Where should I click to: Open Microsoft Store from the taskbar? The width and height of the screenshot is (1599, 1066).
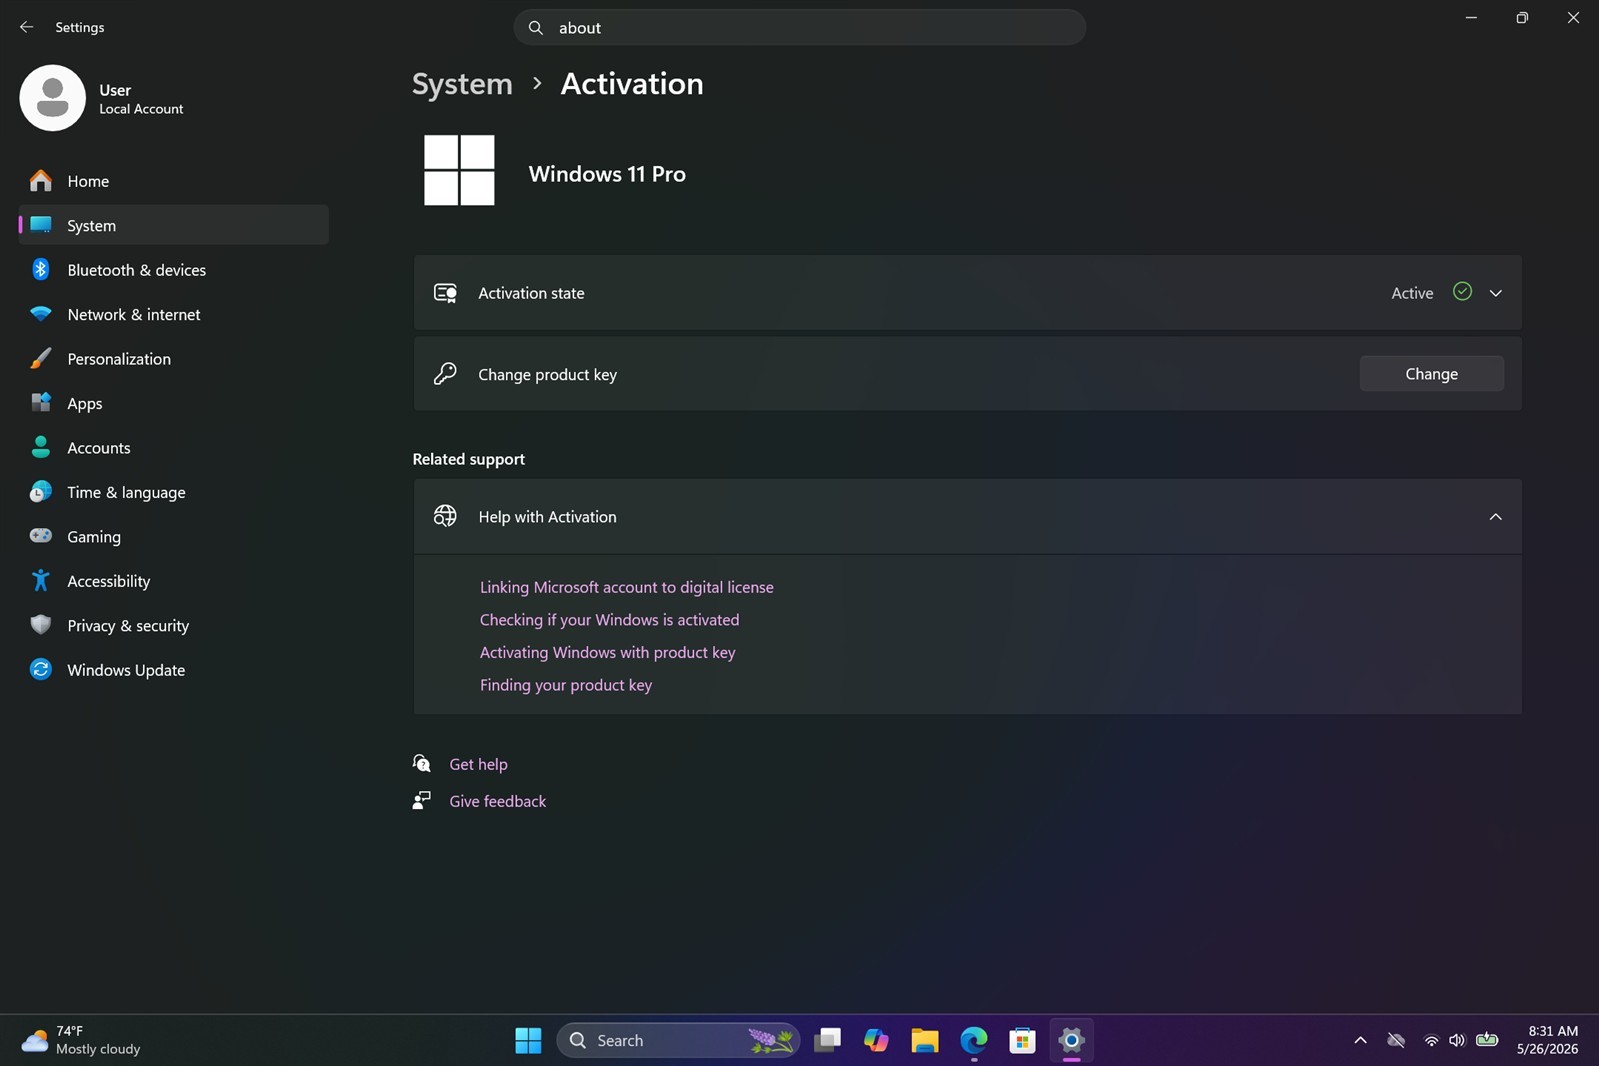point(1022,1040)
